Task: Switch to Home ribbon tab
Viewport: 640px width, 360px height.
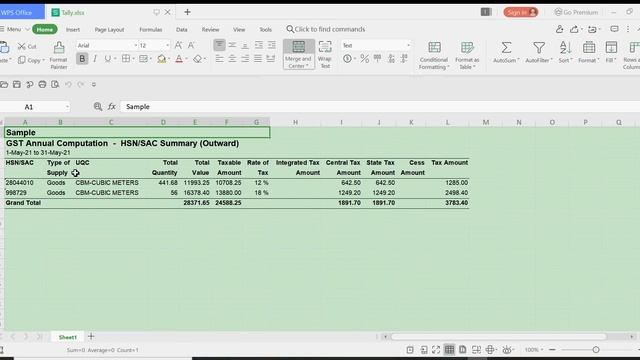Action: [x=44, y=29]
